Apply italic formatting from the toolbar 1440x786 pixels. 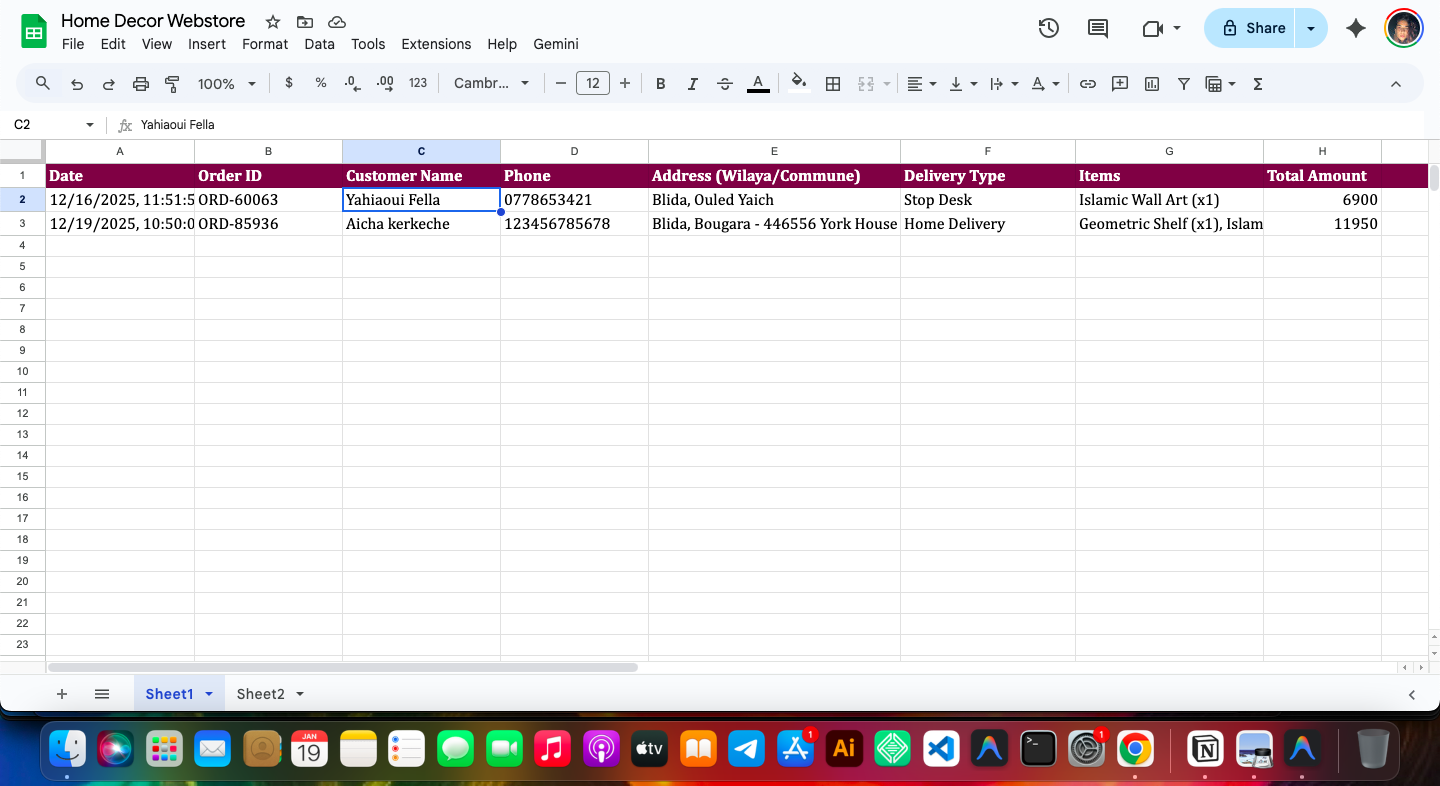(692, 83)
